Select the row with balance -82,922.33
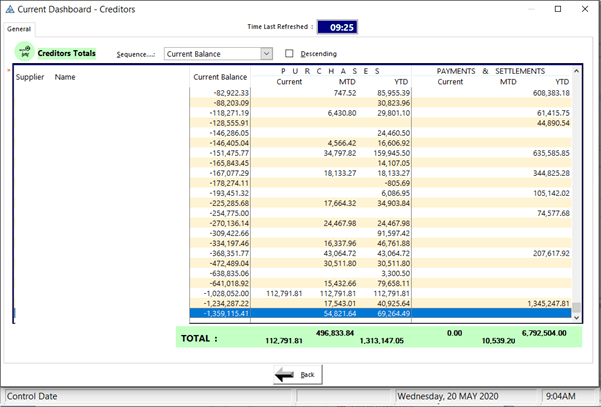The image size is (601, 407). point(380,93)
